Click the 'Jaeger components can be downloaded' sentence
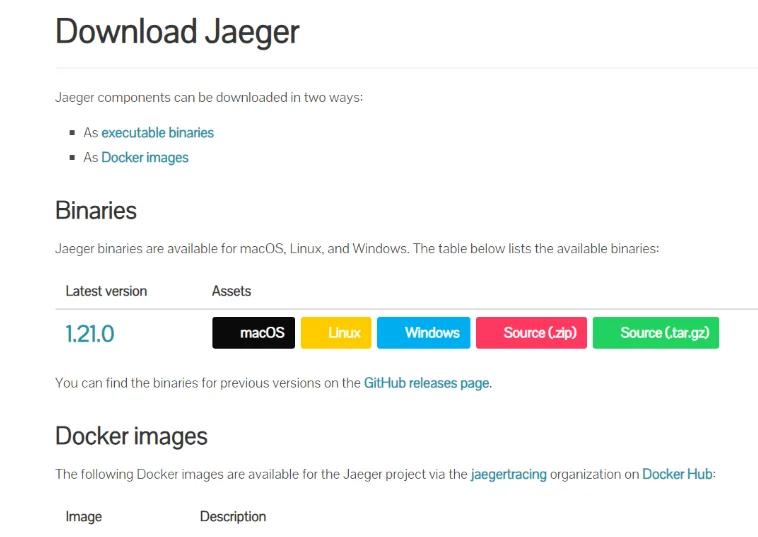This screenshot has height=537, width=758. [x=209, y=98]
